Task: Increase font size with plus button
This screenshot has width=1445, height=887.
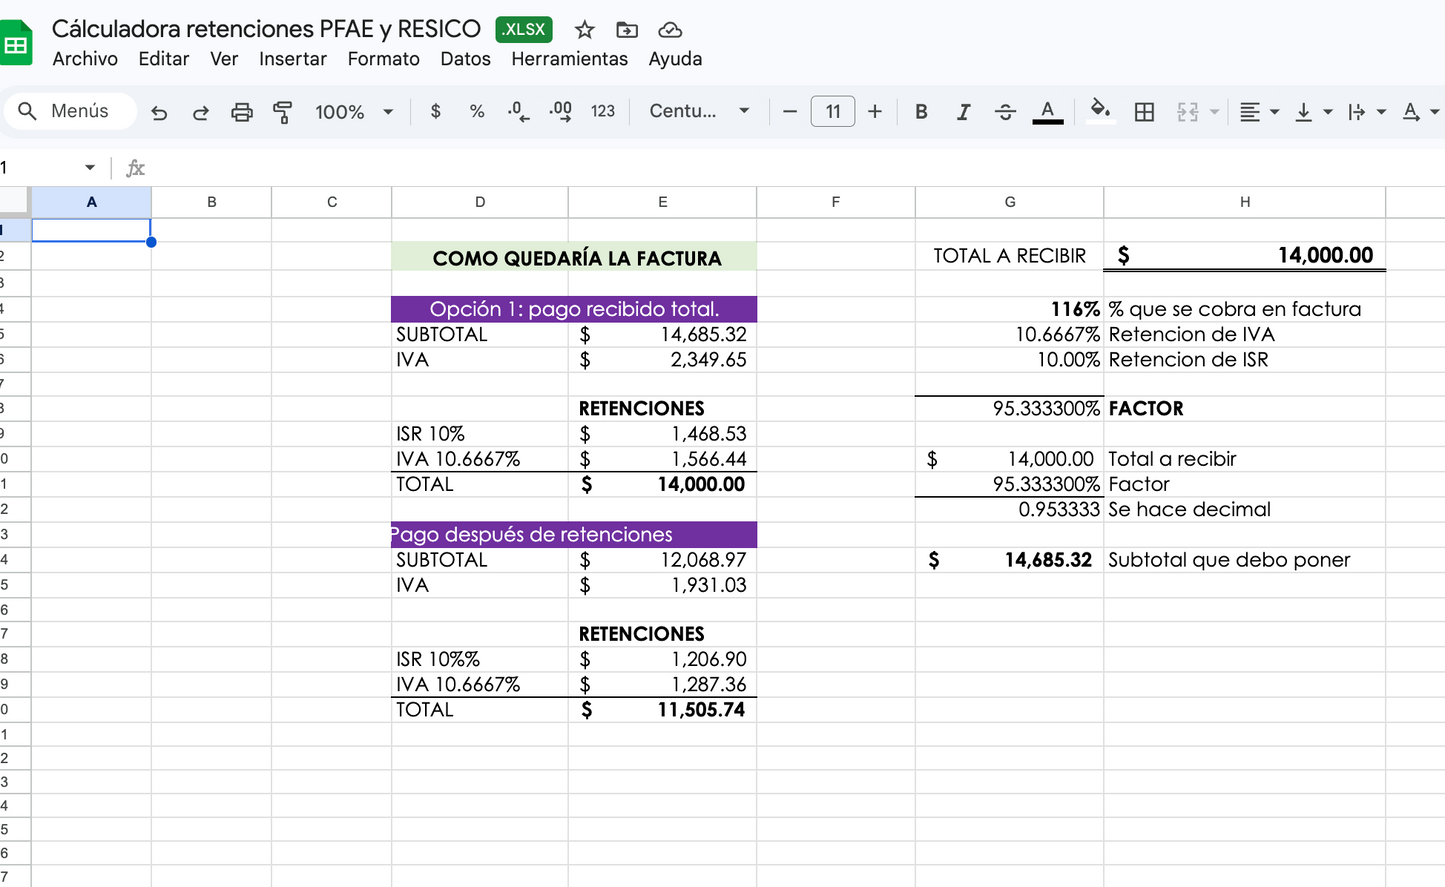Action: 875,111
